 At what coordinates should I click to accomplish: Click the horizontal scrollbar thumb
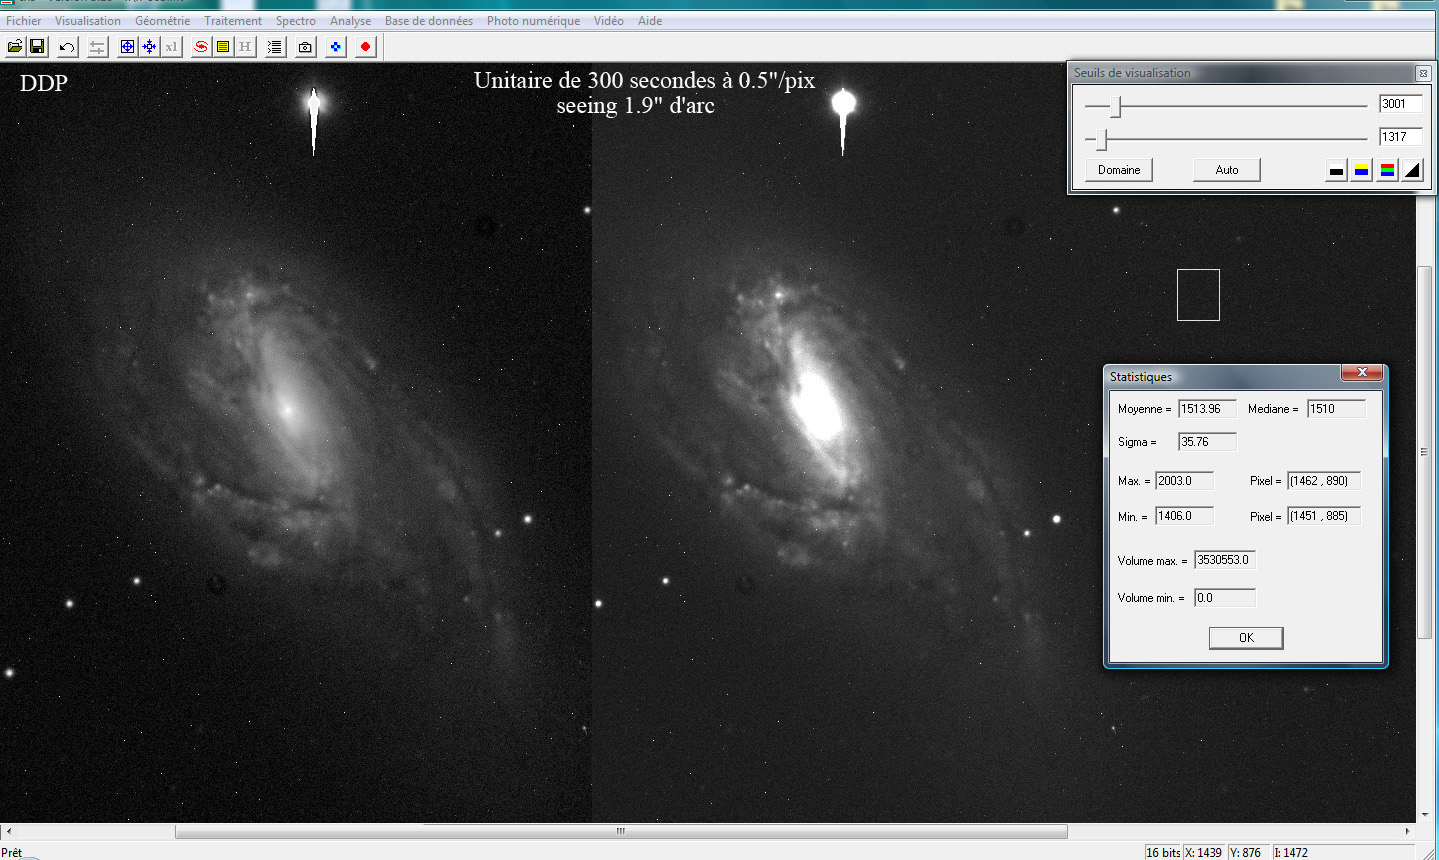621,831
